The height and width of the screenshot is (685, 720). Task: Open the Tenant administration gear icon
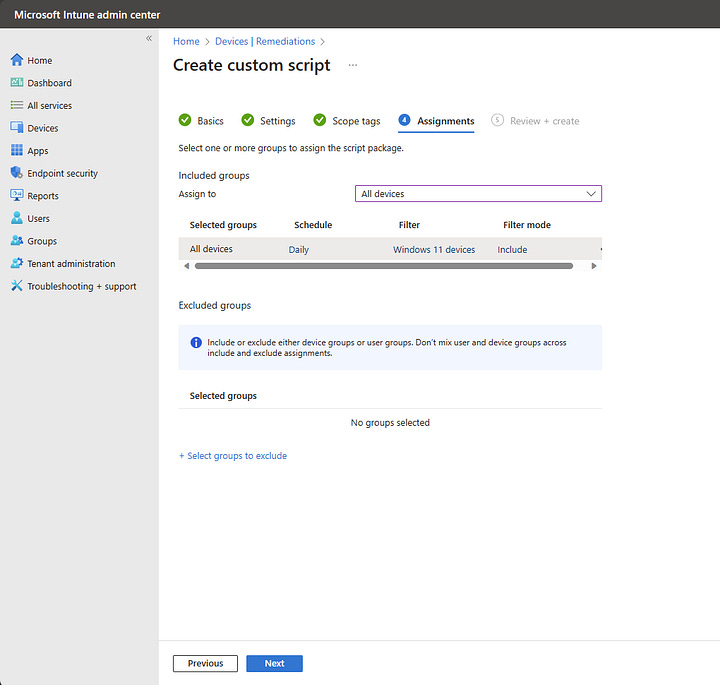(17, 263)
